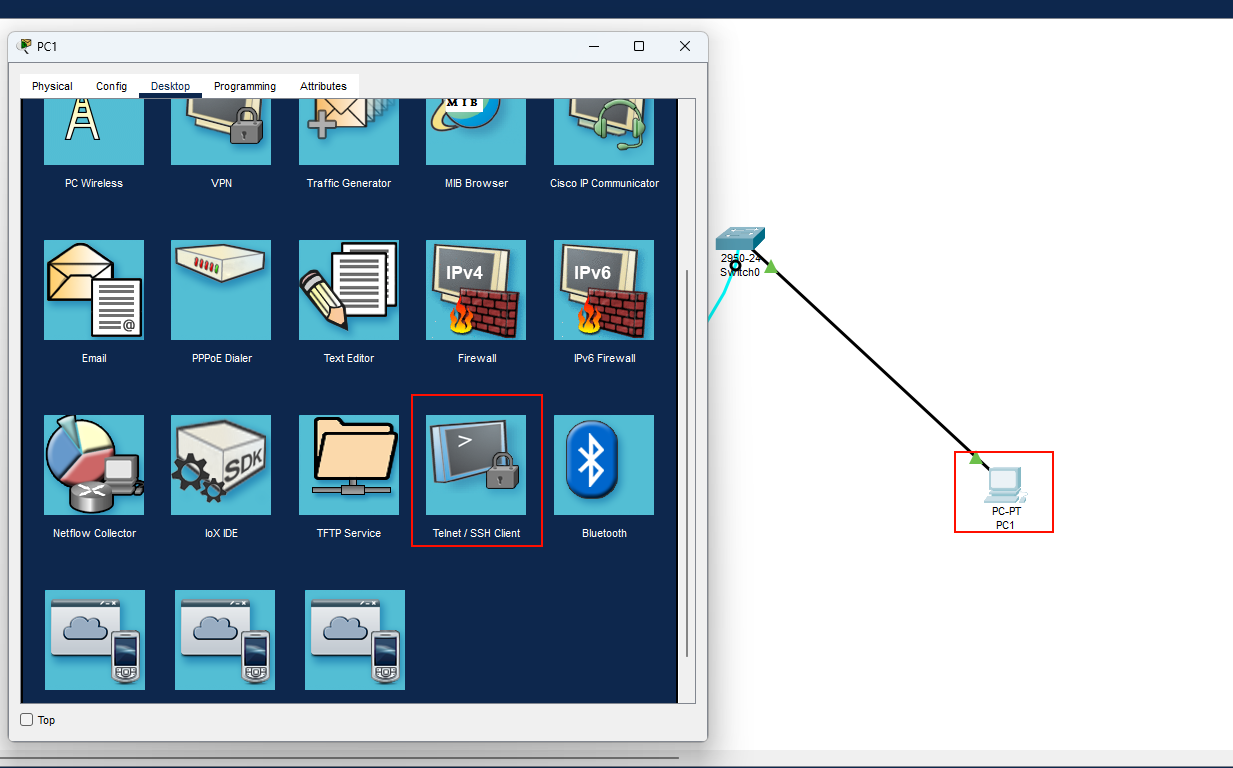The width and height of the screenshot is (1233, 768).
Task: Enable the Top checkbox
Action: (27, 720)
